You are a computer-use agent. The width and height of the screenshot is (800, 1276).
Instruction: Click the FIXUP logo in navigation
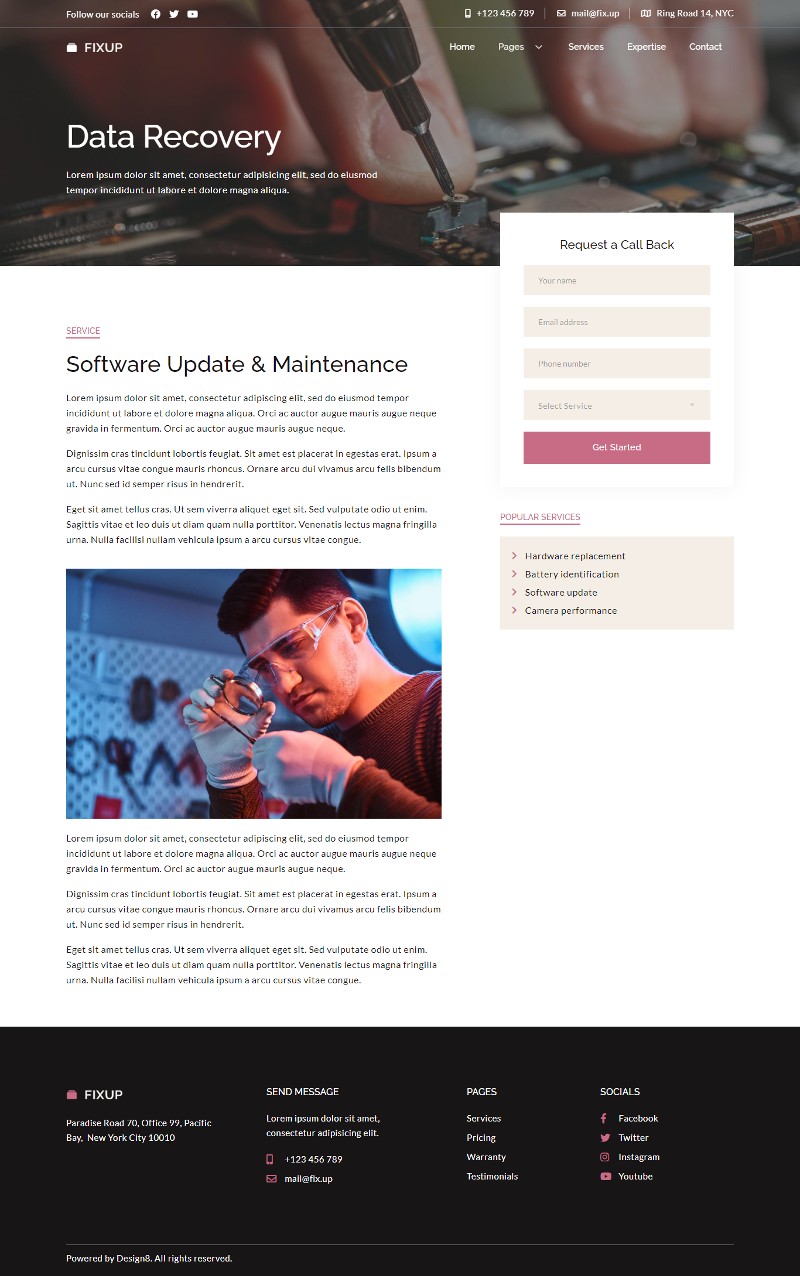tap(94, 47)
